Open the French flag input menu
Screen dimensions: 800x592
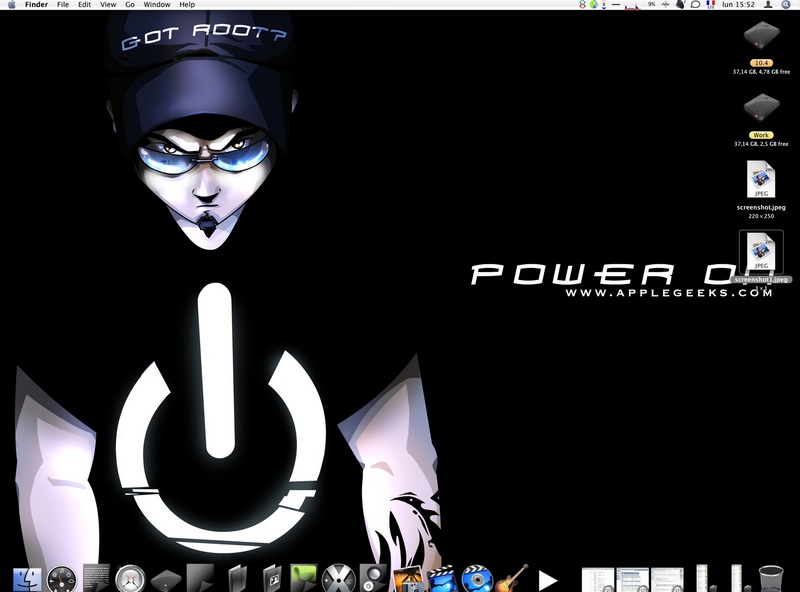point(711,5)
